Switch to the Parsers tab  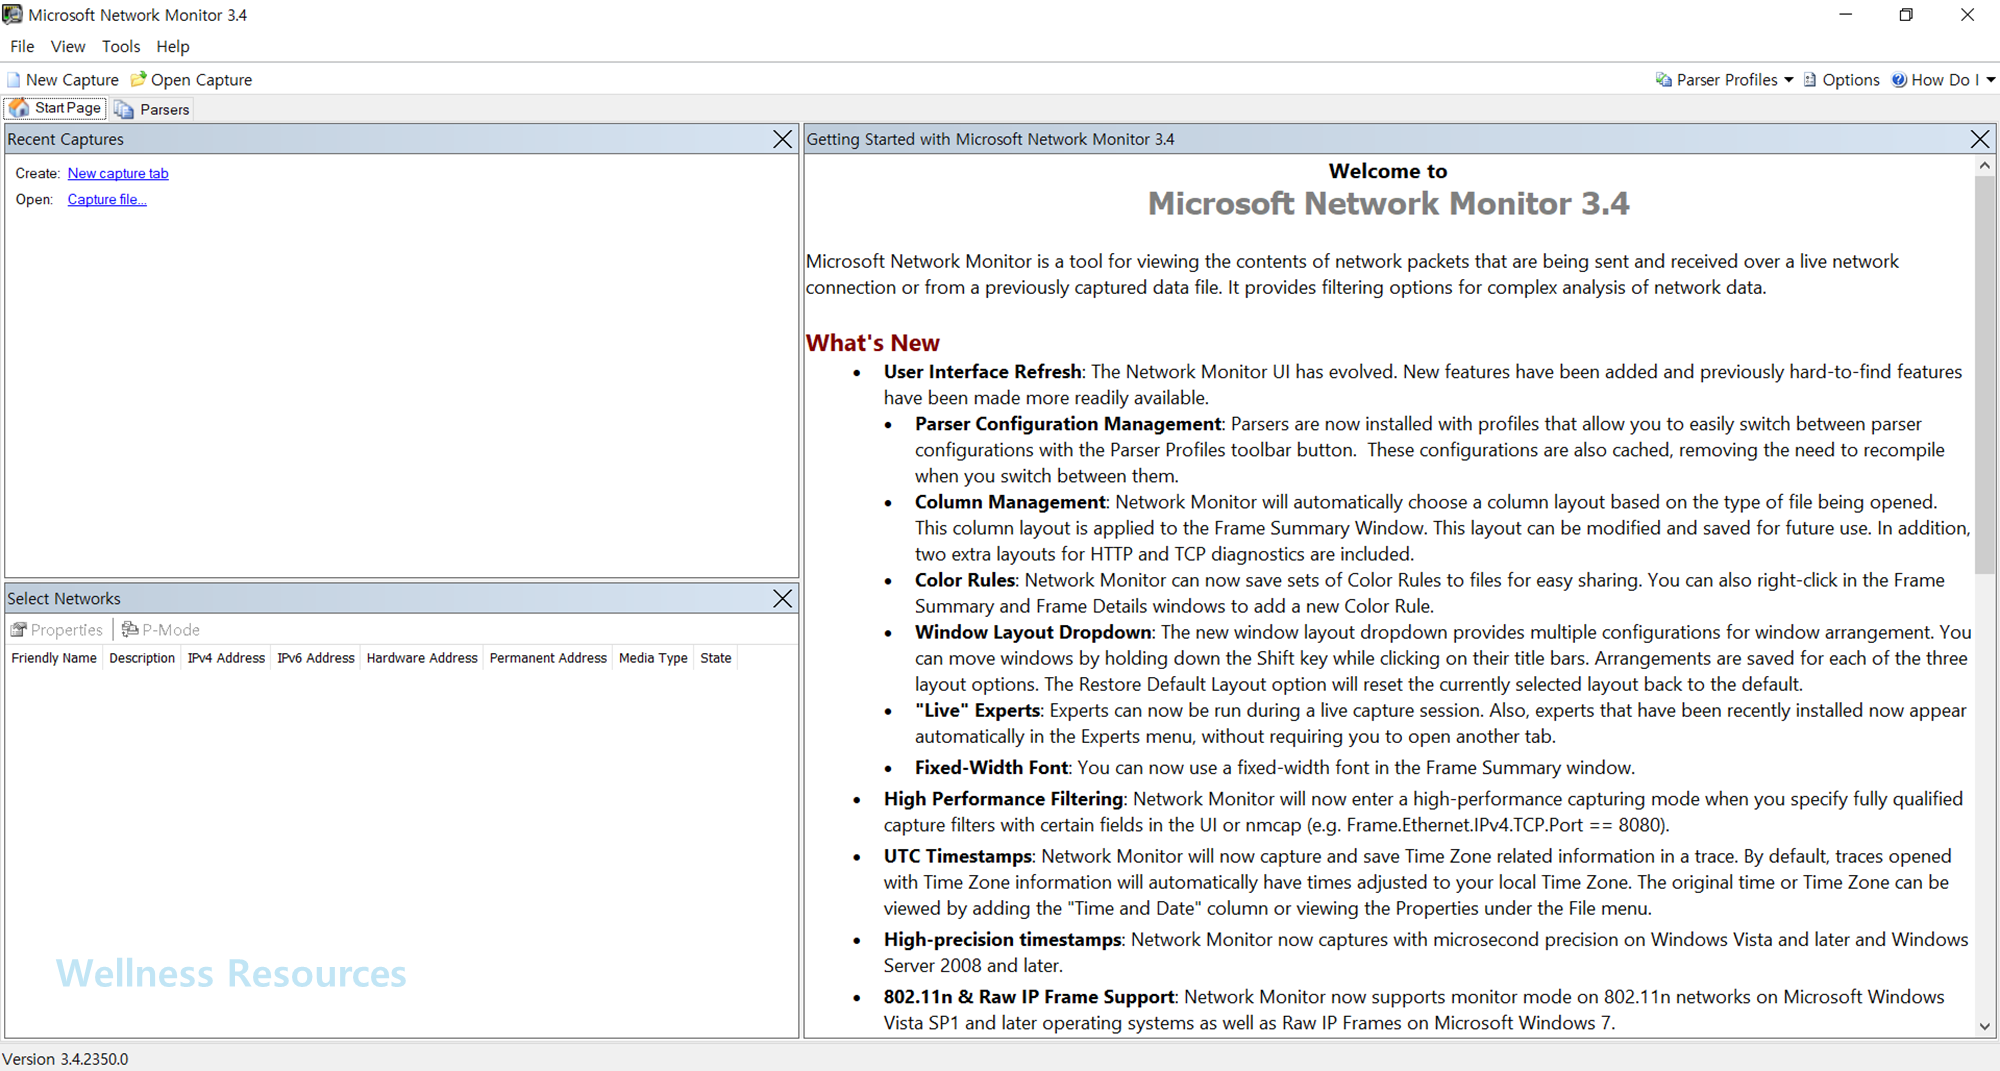(x=152, y=109)
